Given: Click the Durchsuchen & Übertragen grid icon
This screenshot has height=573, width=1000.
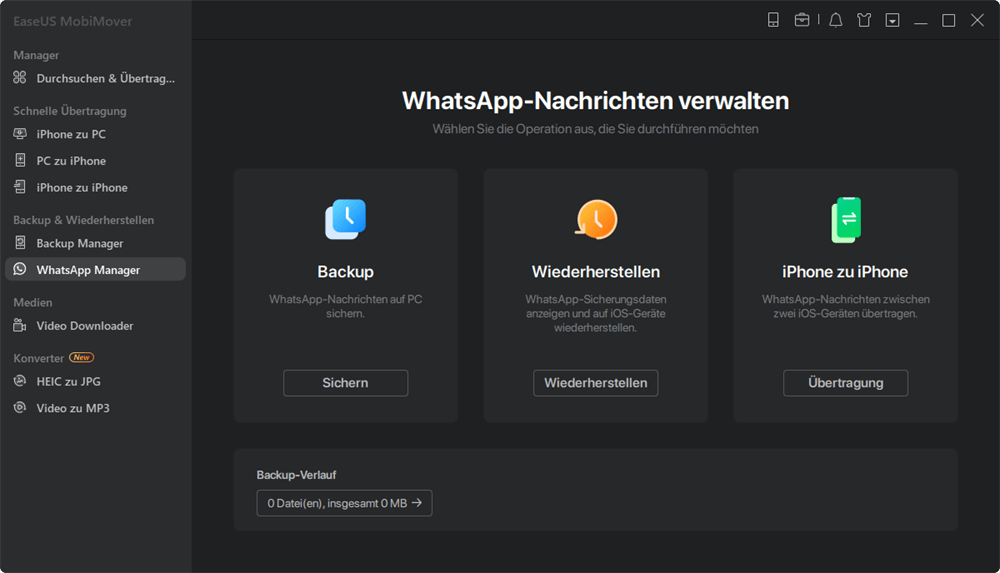Looking at the screenshot, I should pos(20,78).
